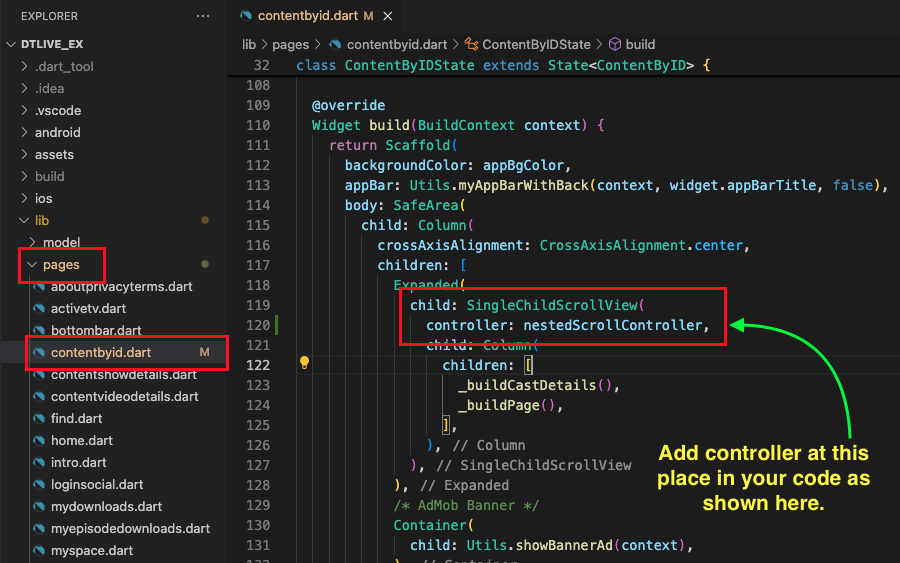Click the contentbyid.dart breadcrumb segment
The width and height of the screenshot is (900, 563).
(397, 44)
